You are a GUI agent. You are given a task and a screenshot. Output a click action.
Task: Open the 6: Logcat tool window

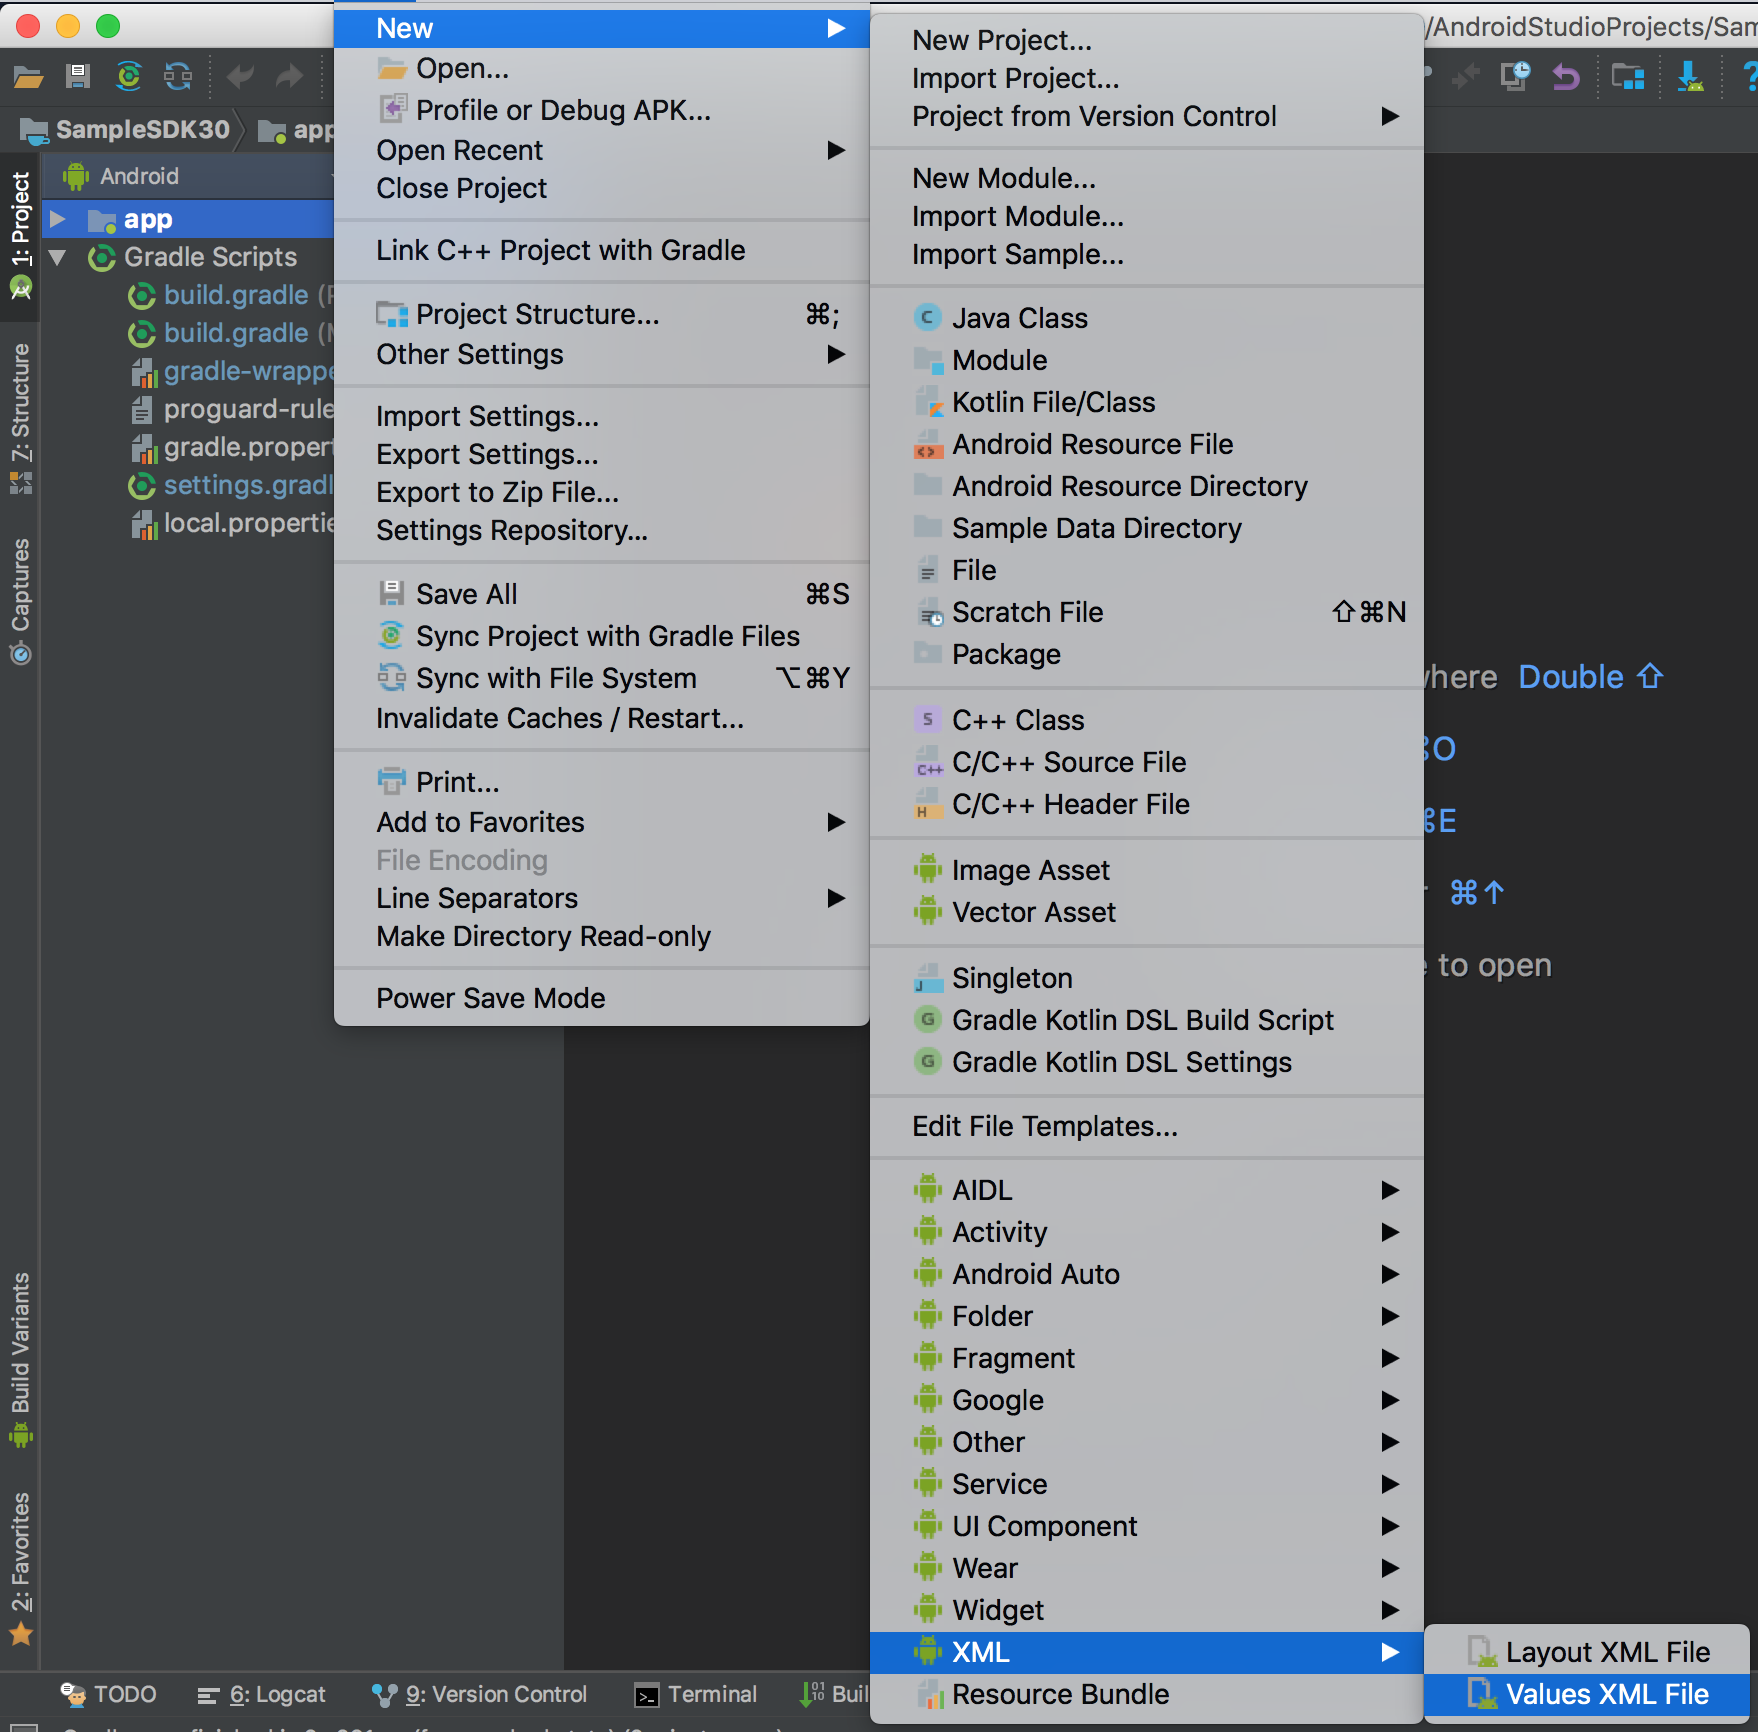point(262,1694)
